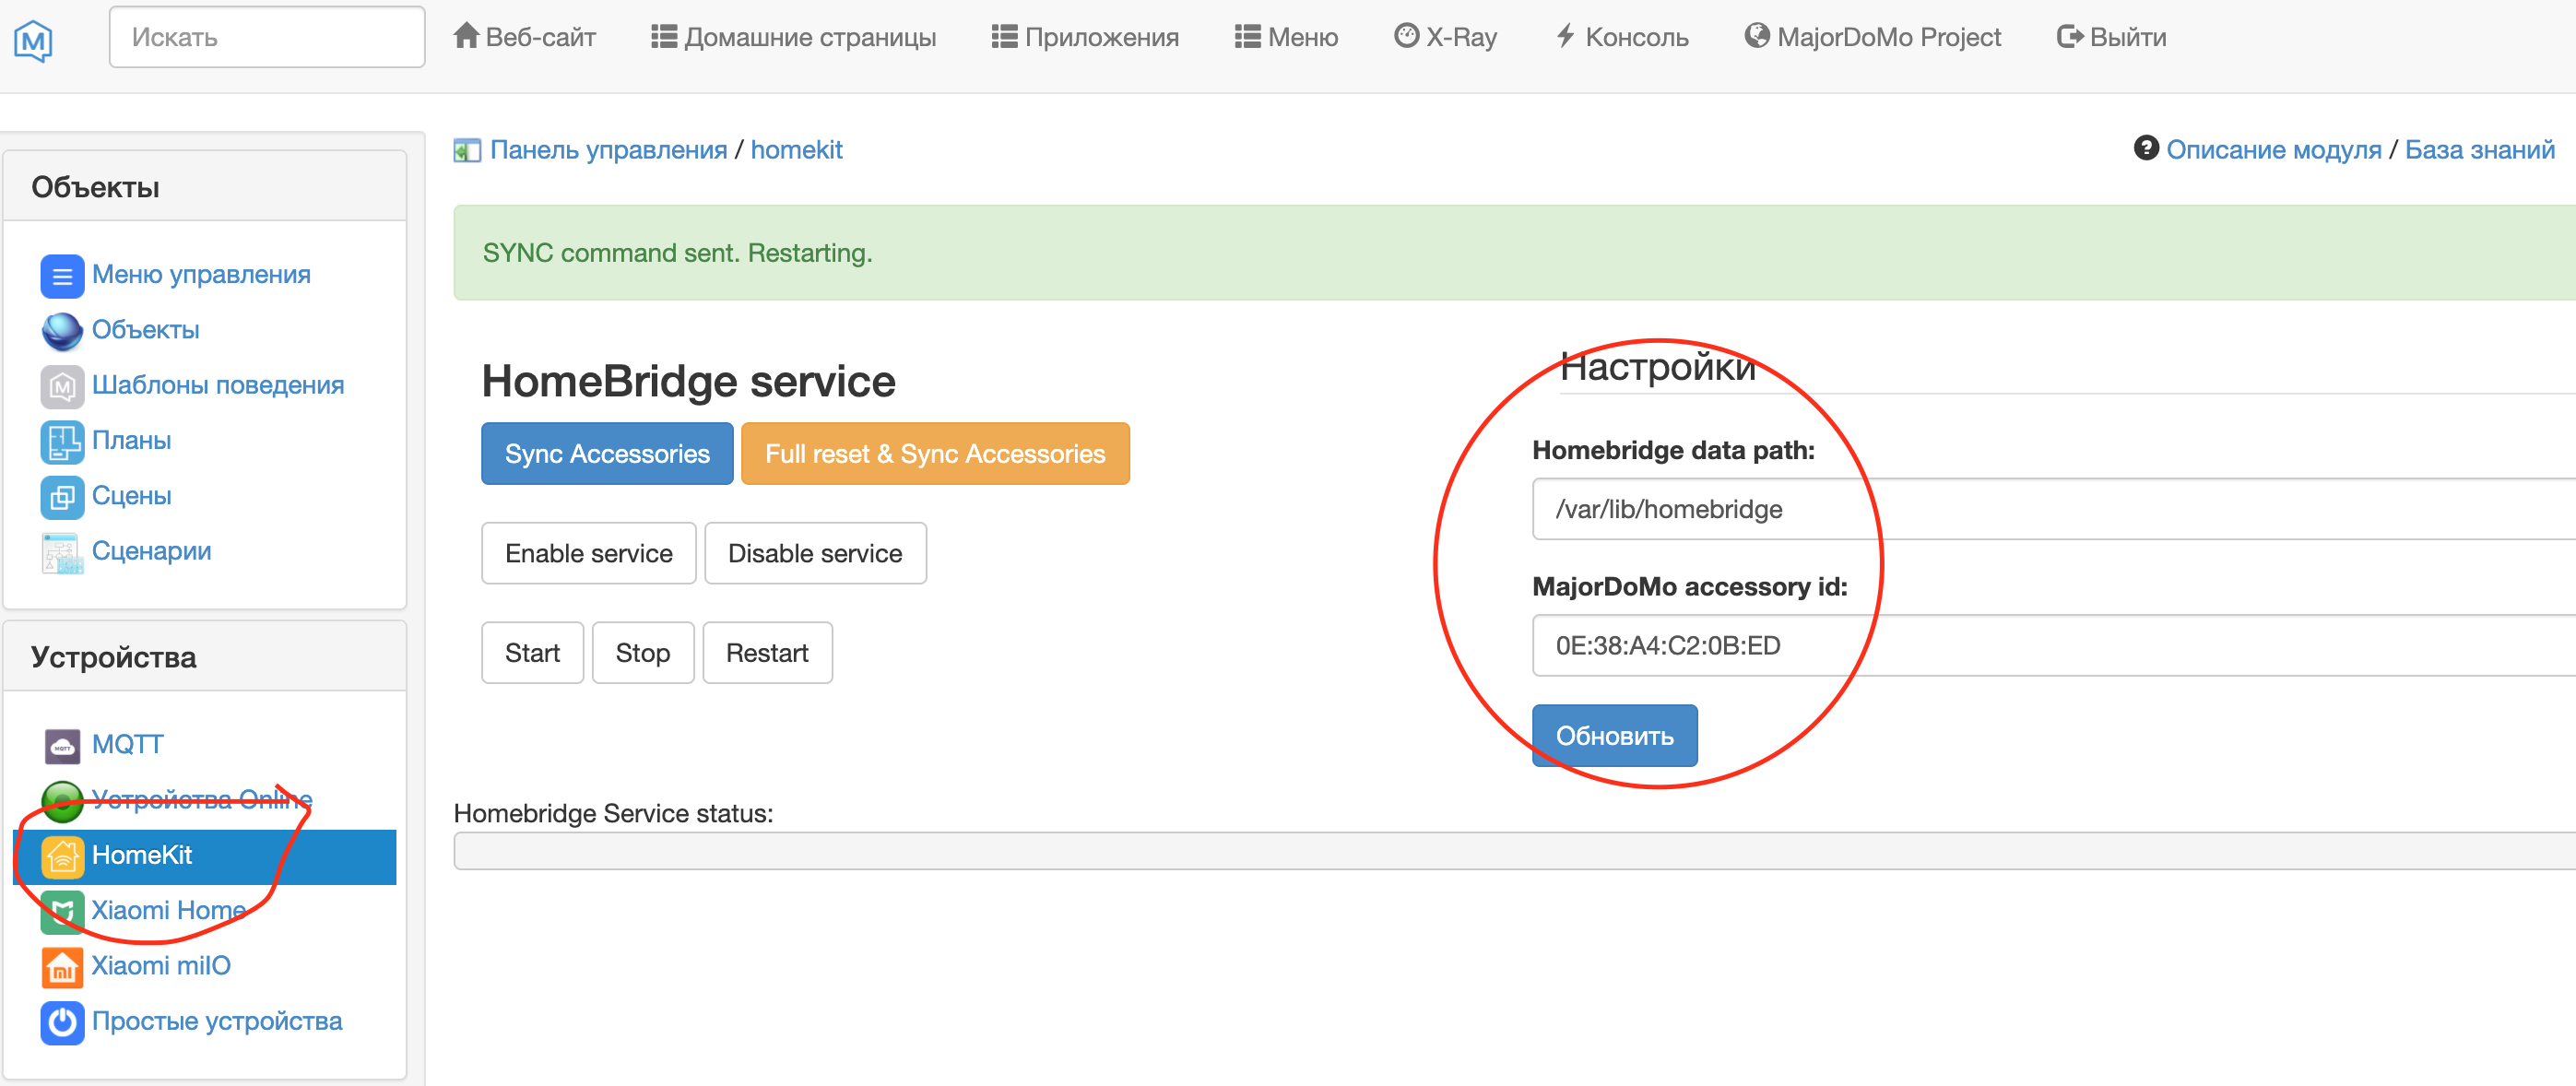Click the MajorDoMo logo icon
This screenshot has width=2576, height=1086.
pyautogui.click(x=33, y=40)
